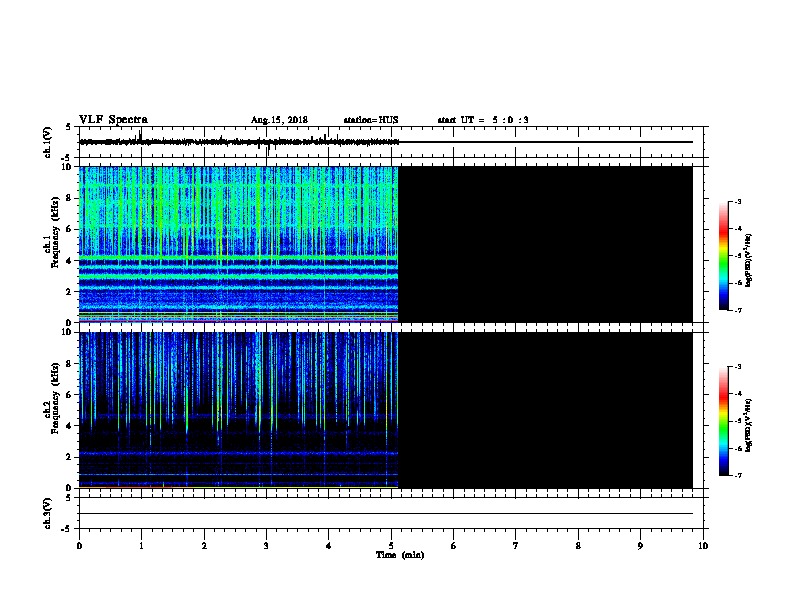Click time-axis tick label "9" at bottom

point(640,546)
